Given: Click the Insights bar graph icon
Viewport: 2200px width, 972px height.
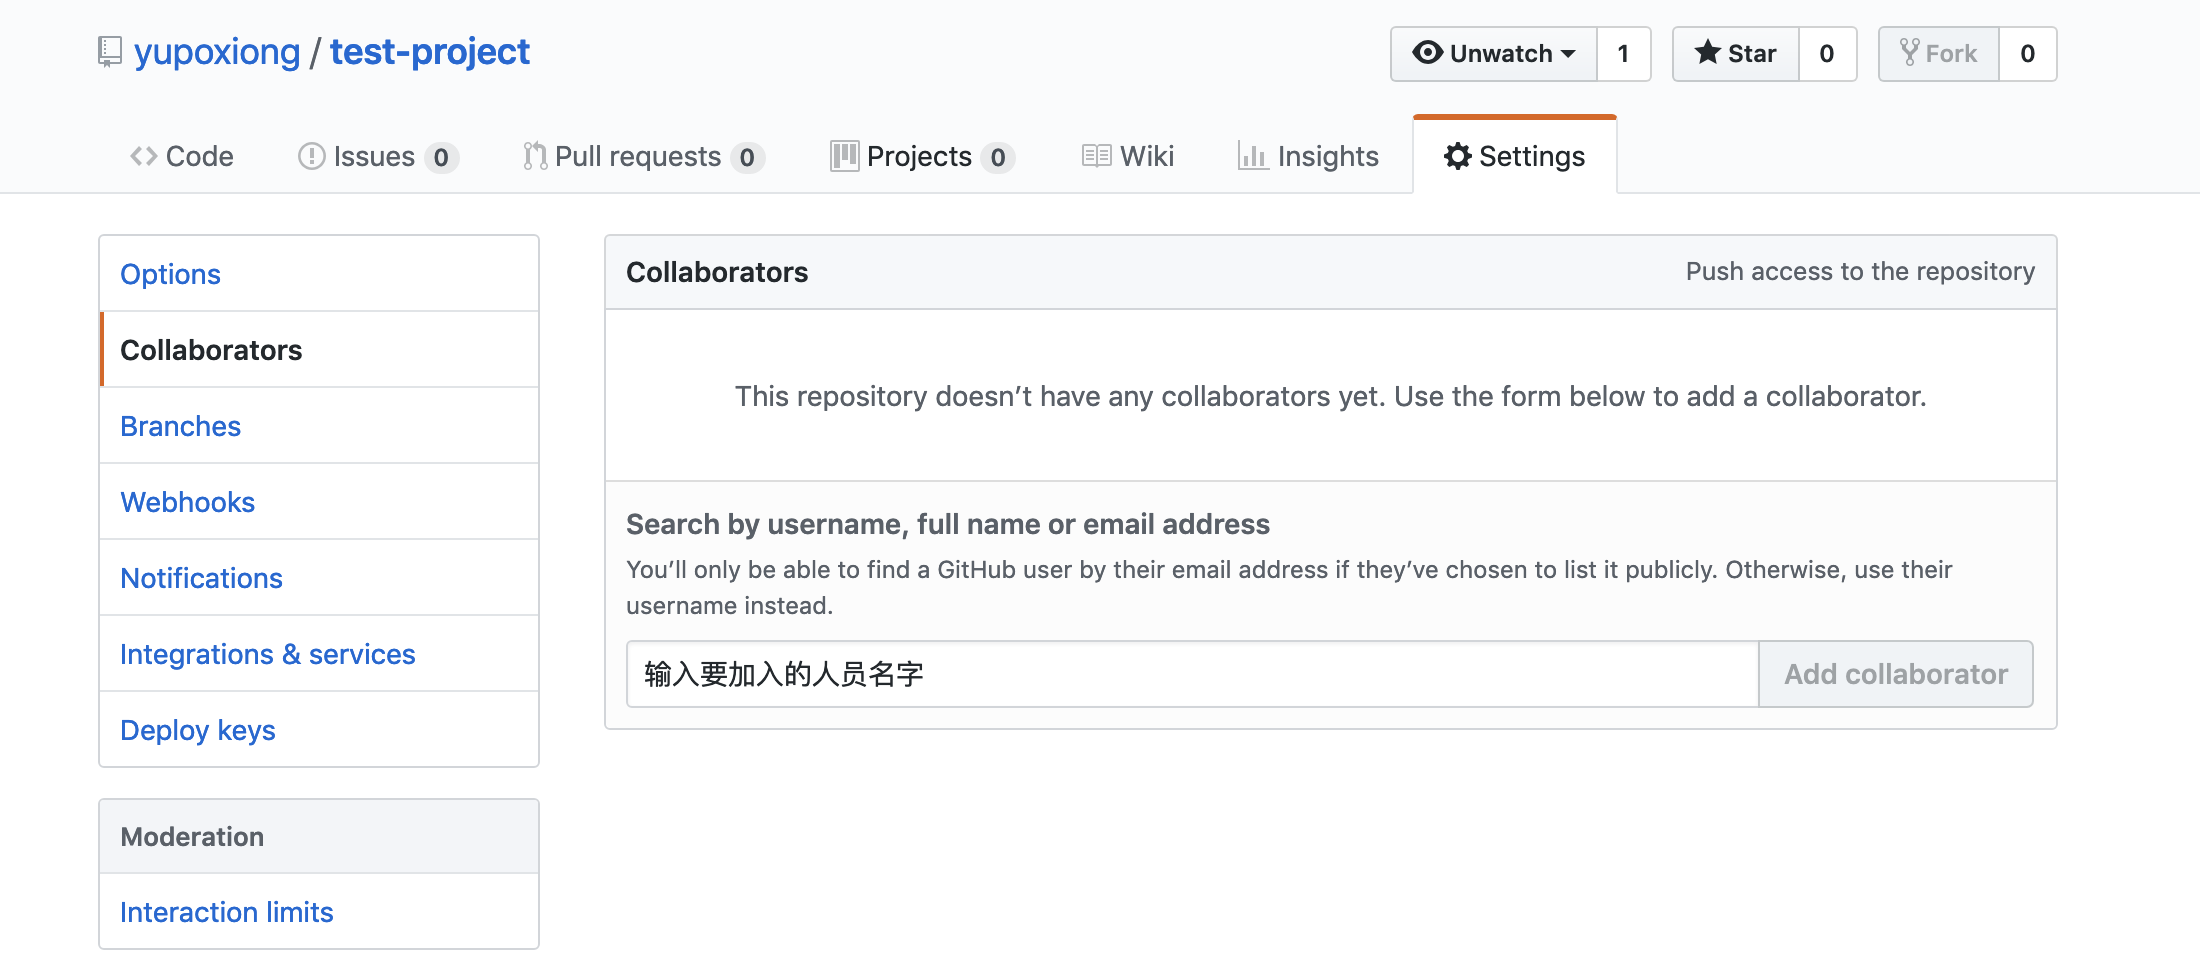Looking at the screenshot, I should point(1253,156).
